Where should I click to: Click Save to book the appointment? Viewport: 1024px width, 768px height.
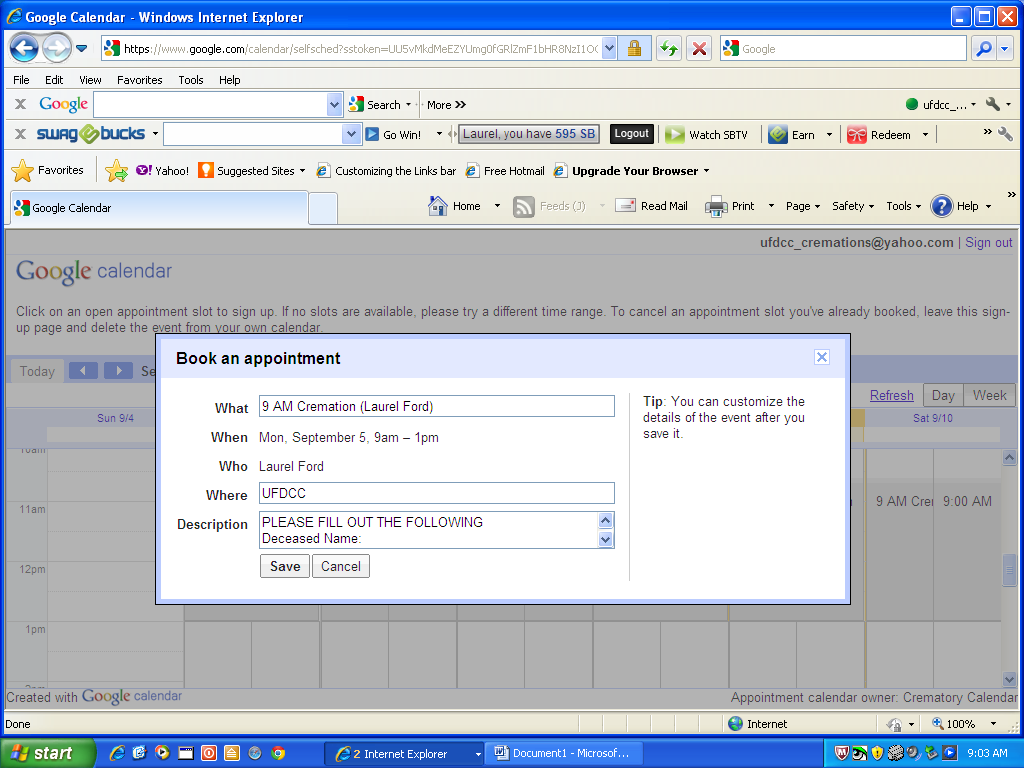pyautogui.click(x=285, y=566)
